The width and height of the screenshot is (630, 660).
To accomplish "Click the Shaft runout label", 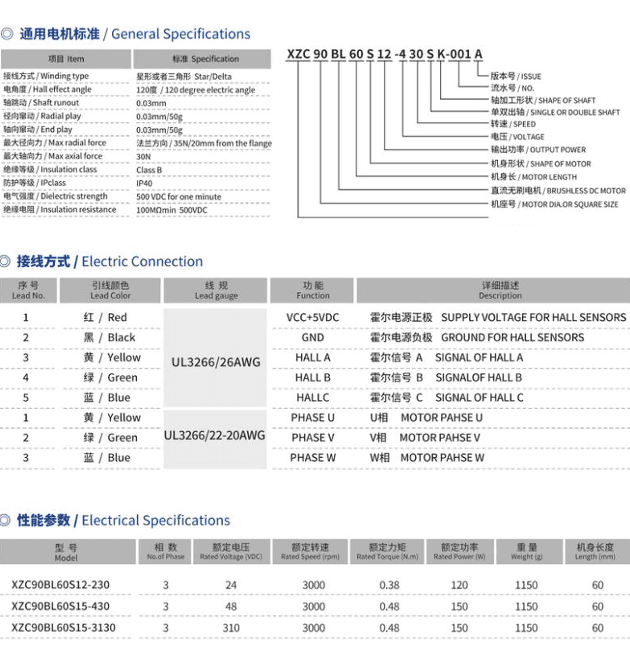I will coord(41,103).
